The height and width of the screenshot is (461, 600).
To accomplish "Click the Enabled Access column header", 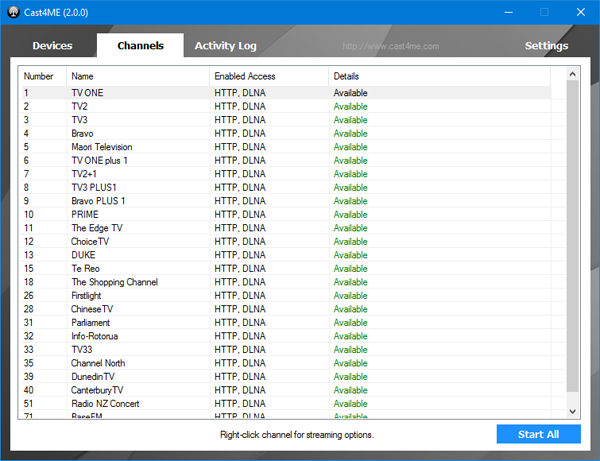I will coord(269,76).
